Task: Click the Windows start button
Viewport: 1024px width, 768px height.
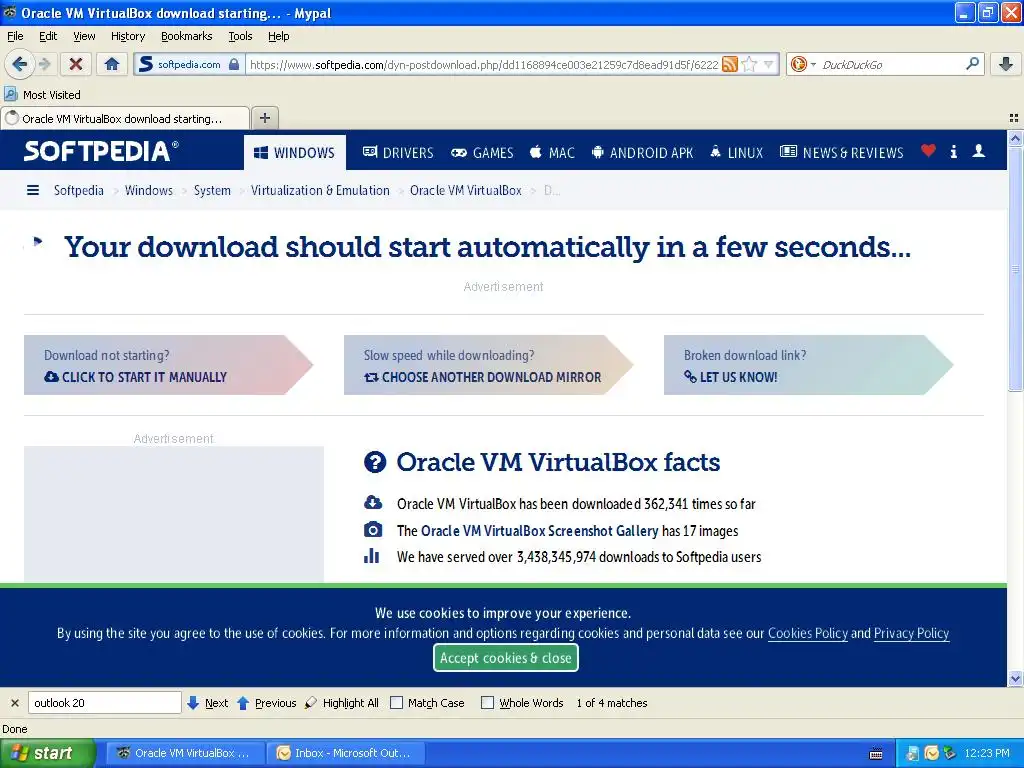Action: click(x=48, y=753)
